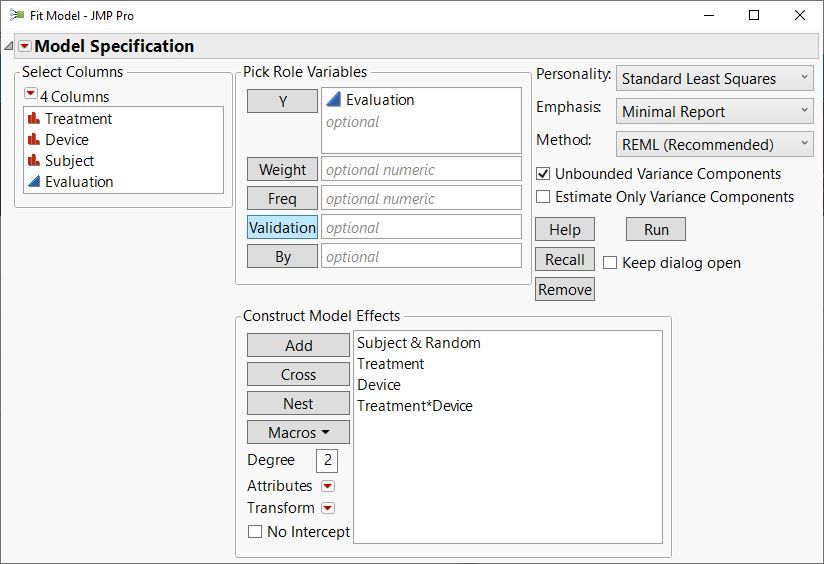
Task: Select the Subject & Random effect
Action: [418, 343]
